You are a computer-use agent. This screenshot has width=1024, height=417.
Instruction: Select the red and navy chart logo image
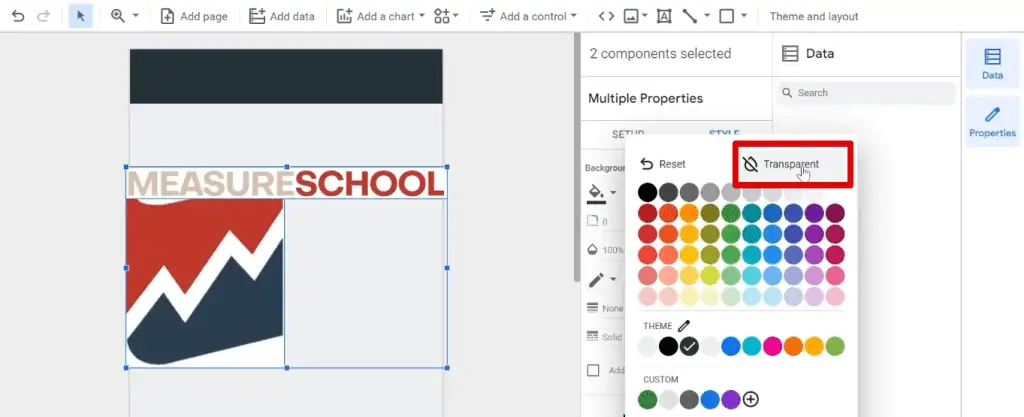(x=205, y=282)
